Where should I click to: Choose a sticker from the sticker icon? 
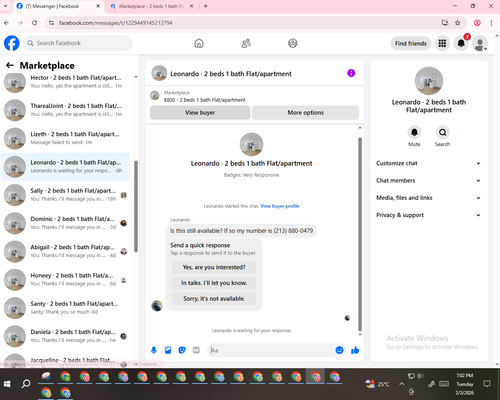(x=182, y=350)
